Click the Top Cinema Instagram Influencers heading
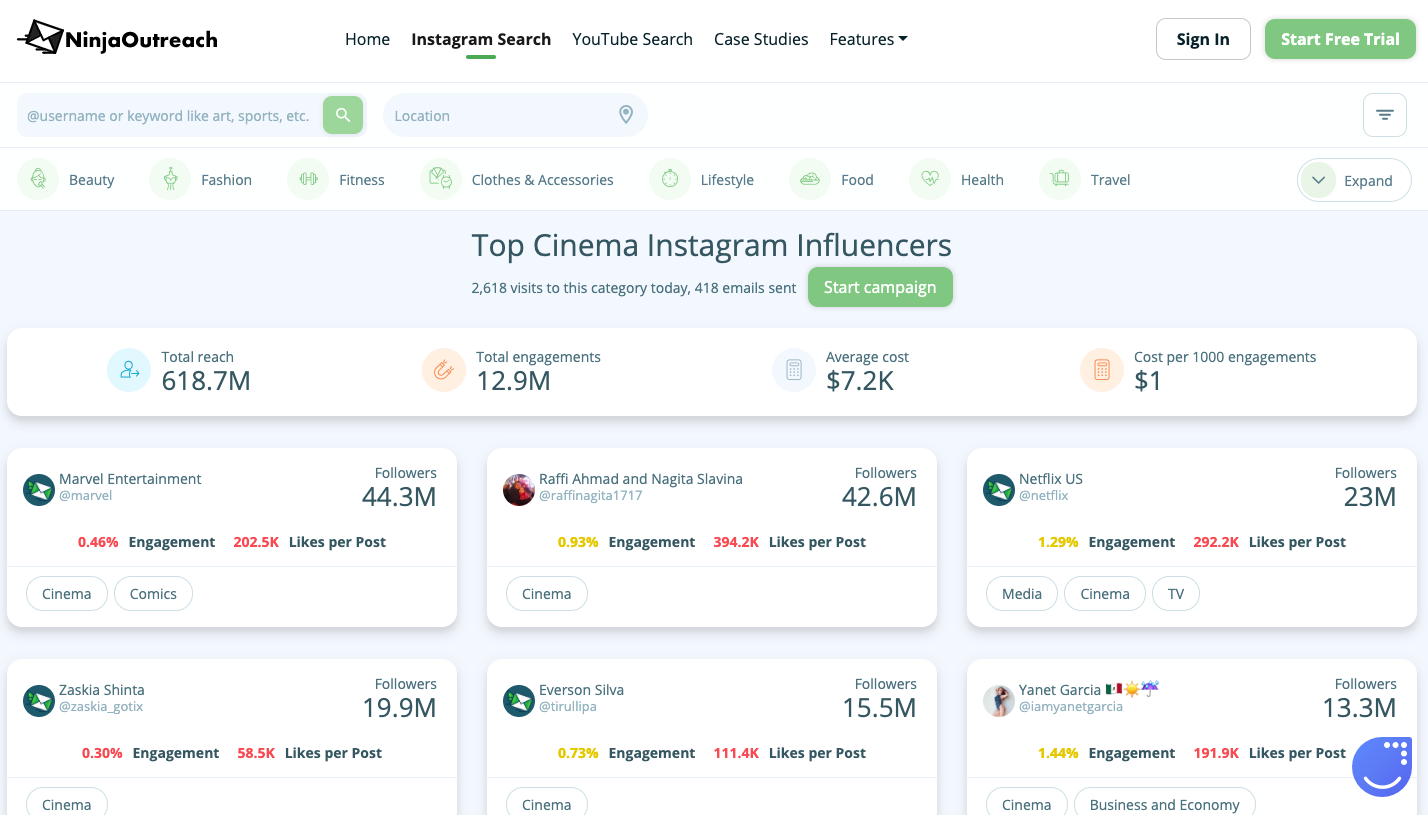This screenshot has width=1428, height=815. coord(712,245)
